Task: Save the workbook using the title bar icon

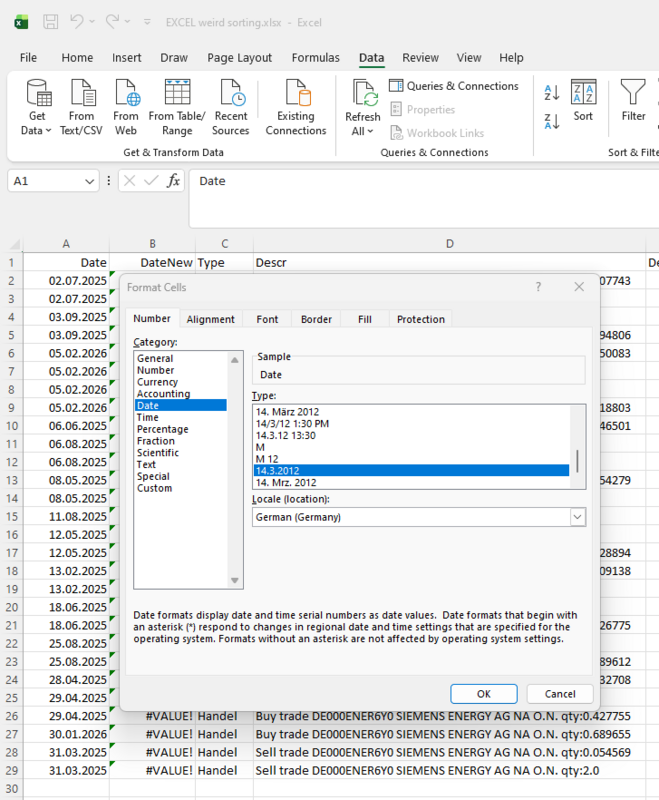Action: (x=50, y=21)
